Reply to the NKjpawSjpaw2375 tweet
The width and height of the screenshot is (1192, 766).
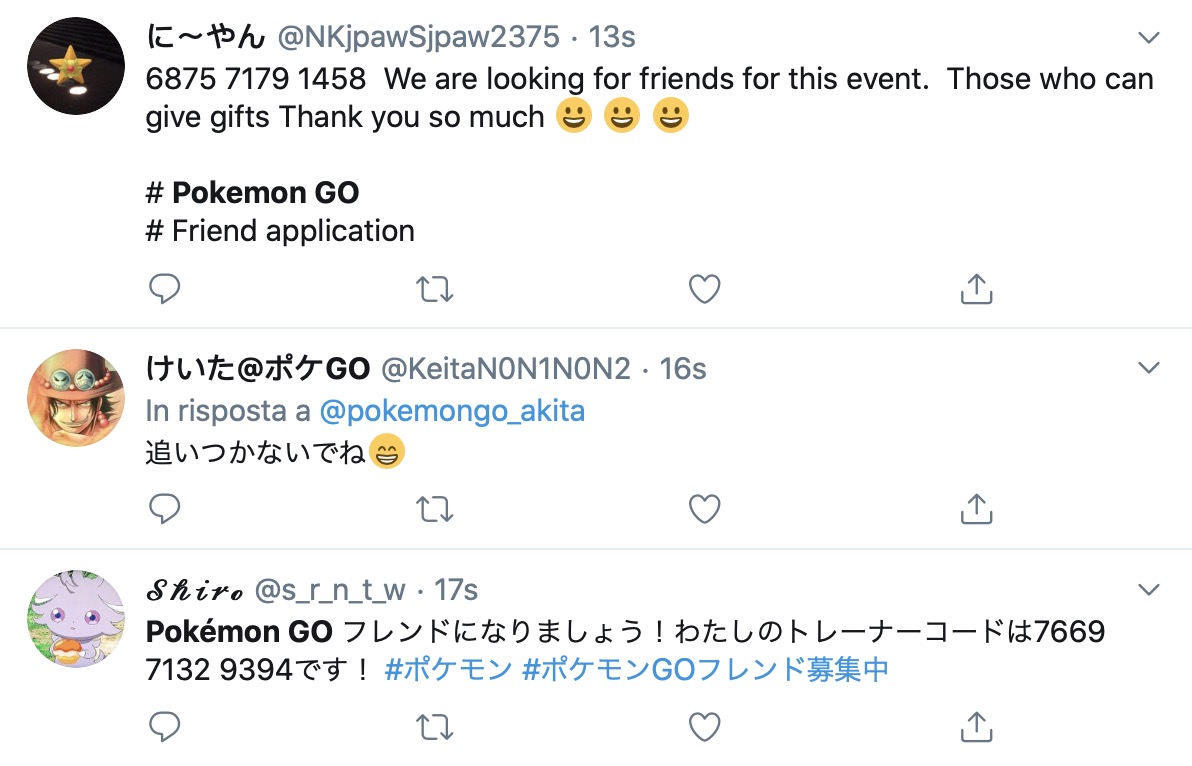pos(164,289)
